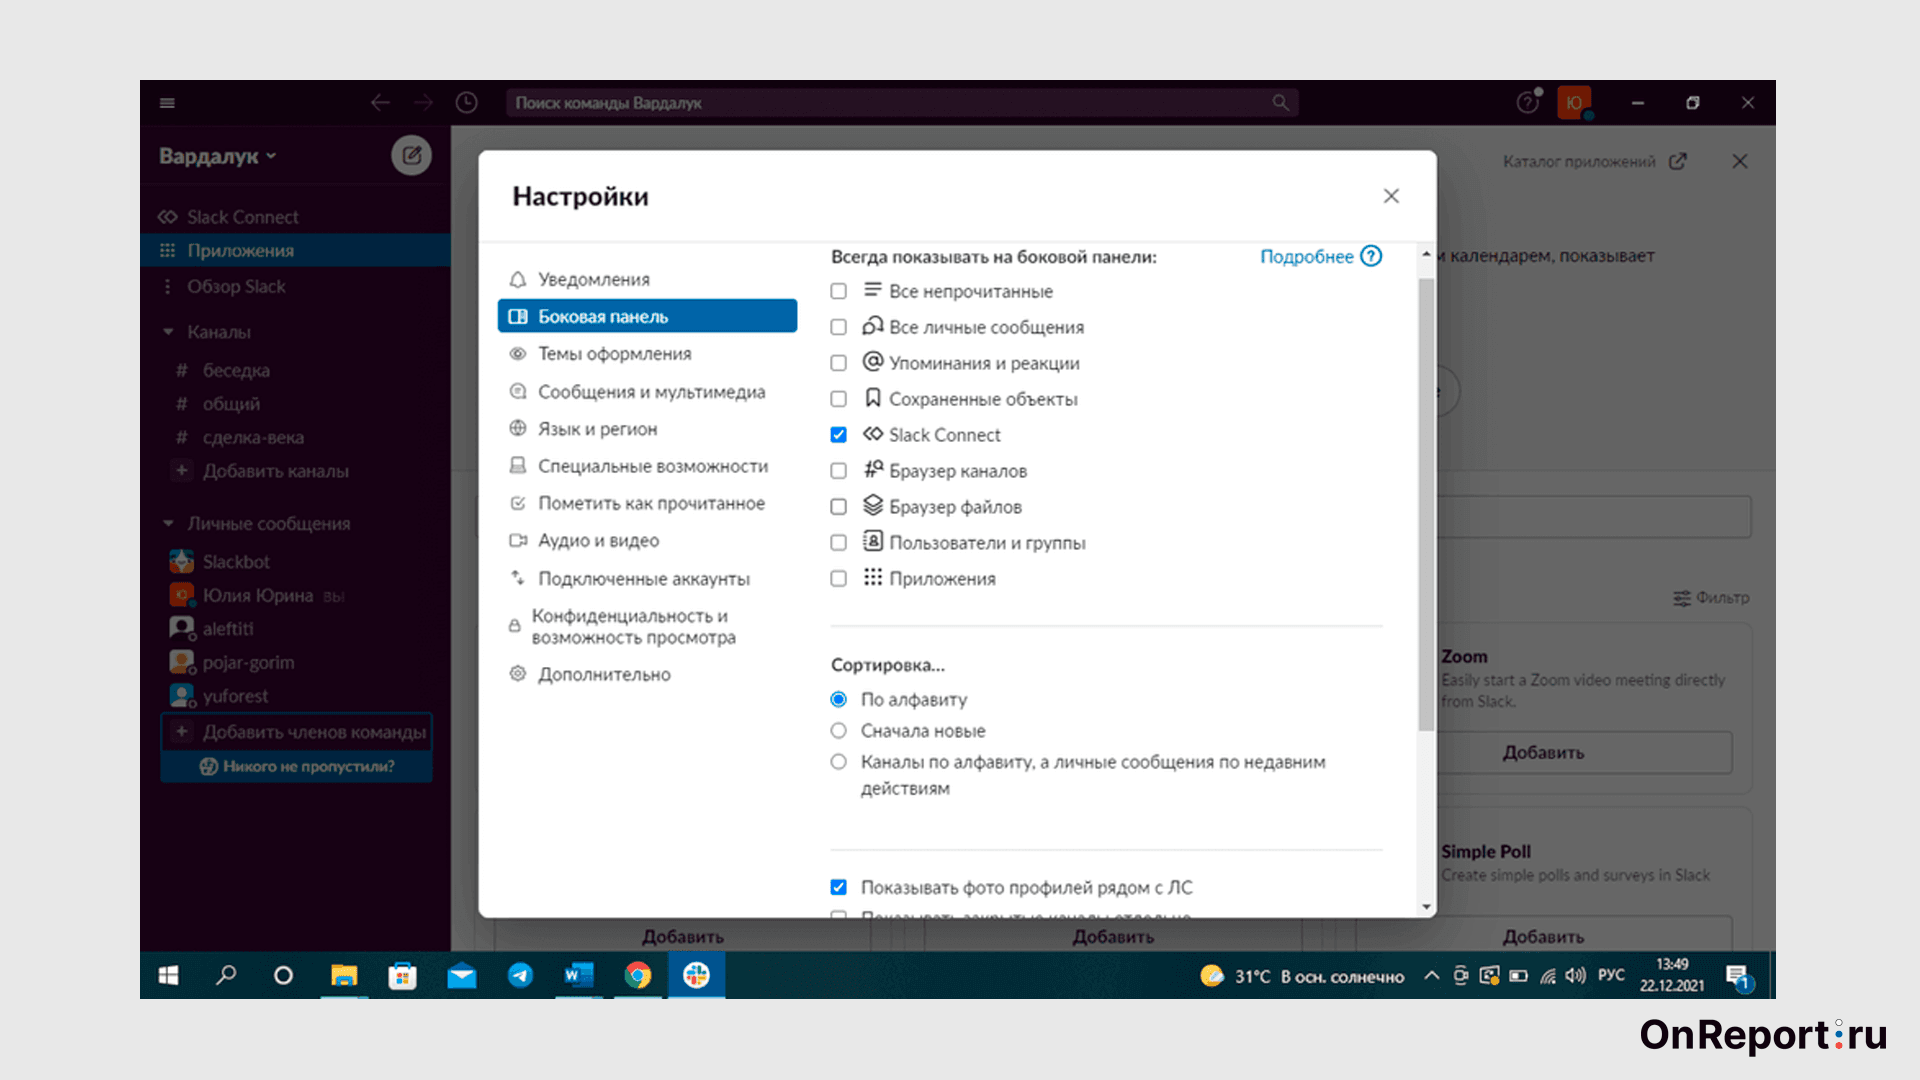Screen dimensions: 1920x1080
Task: Enable Все личные сообщения checkbox
Action: tap(838, 327)
